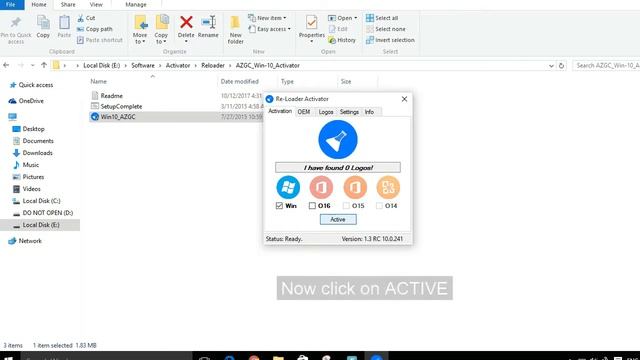Open the Info tab in Re-Loader
This screenshot has height=360, width=640.
coord(369,112)
